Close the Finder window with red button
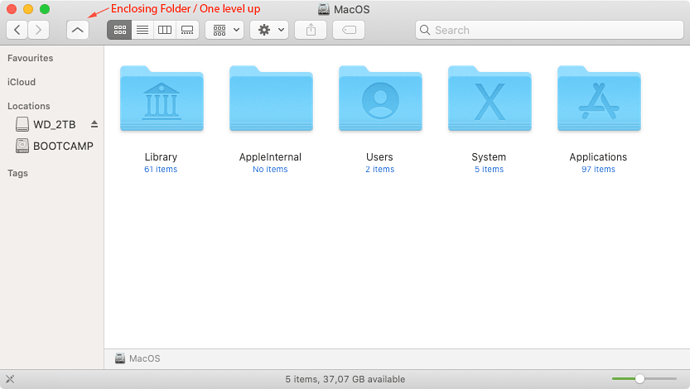The height and width of the screenshot is (389, 690). click(11, 9)
